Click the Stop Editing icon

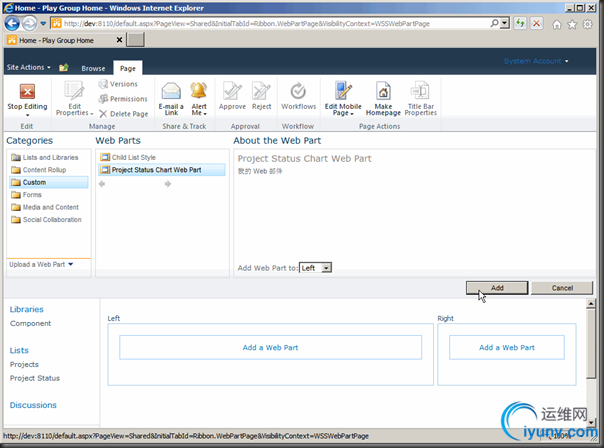pyautogui.click(x=27, y=92)
